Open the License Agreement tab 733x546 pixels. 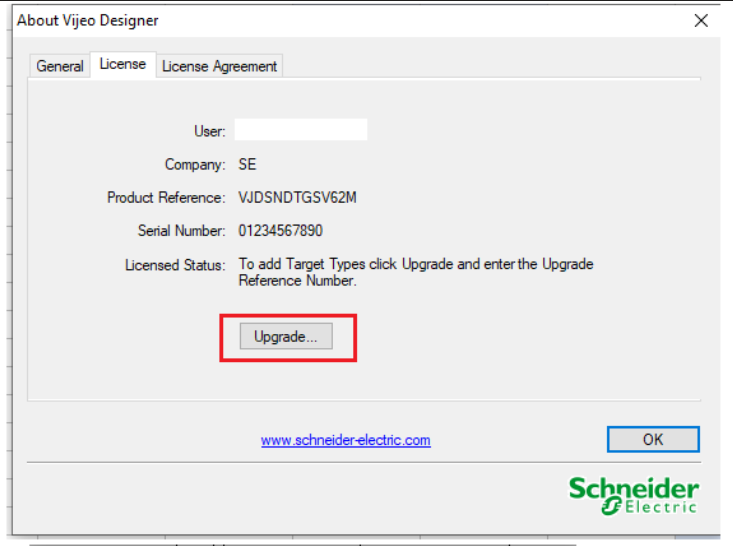219,66
